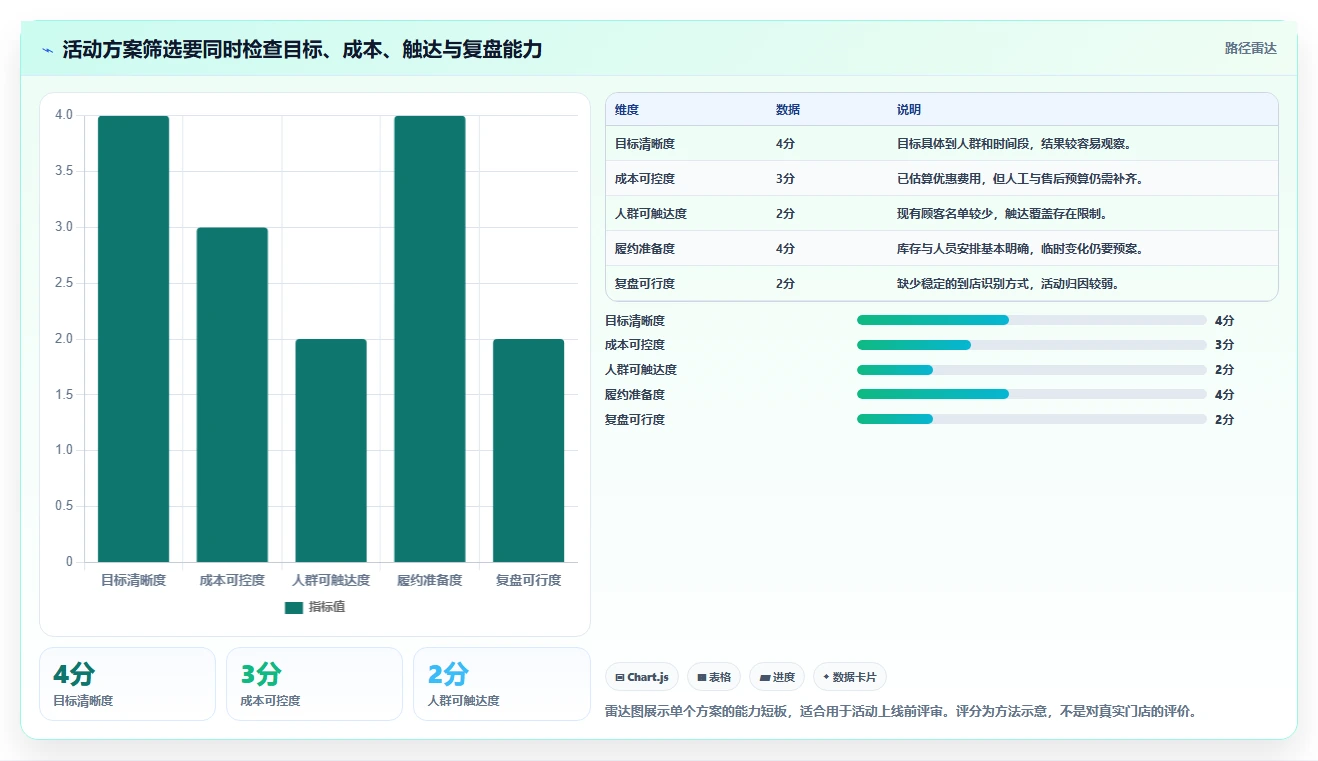The height and width of the screenshot is (761, 1318).
Task: Toggle the 指标值 legend color box
Action: click(x=294, y=607)
